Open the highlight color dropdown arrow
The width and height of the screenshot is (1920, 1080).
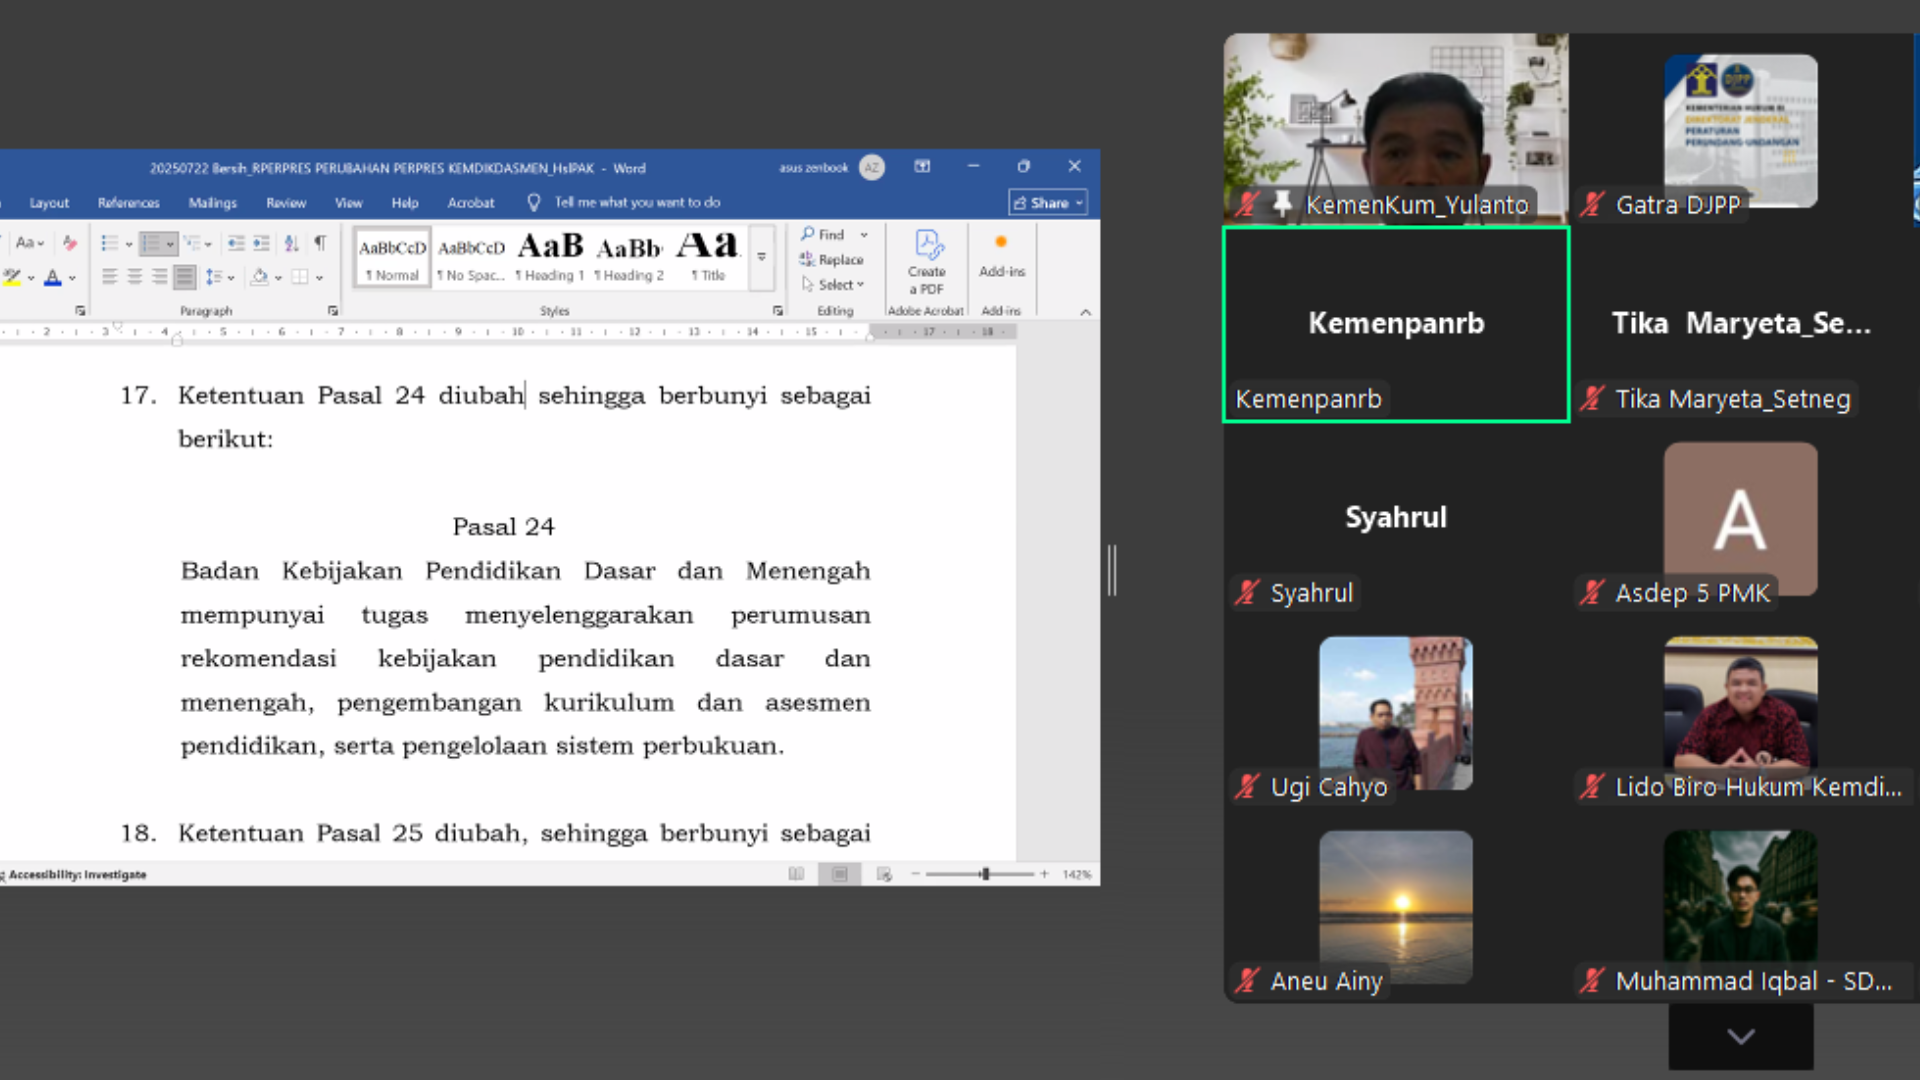pyautogui.click(x=31, y=278)
